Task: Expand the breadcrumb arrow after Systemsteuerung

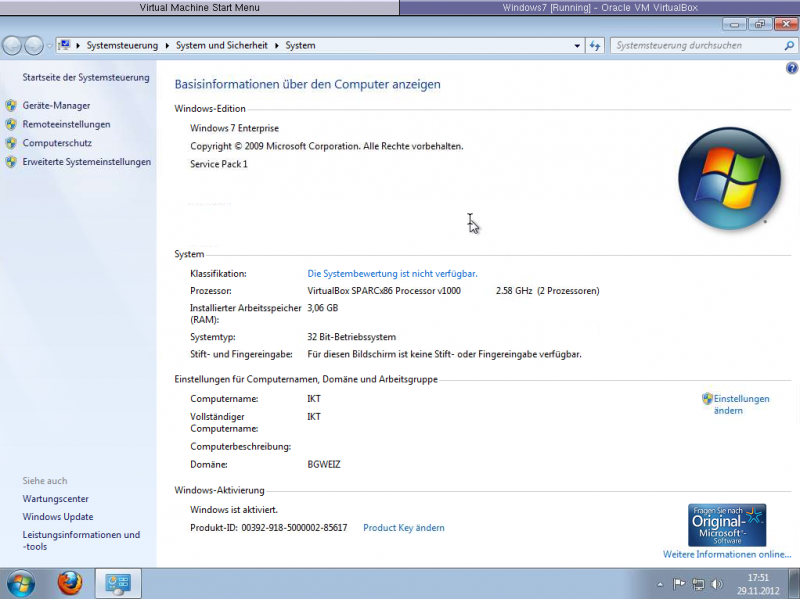Action: coord(167,45)
